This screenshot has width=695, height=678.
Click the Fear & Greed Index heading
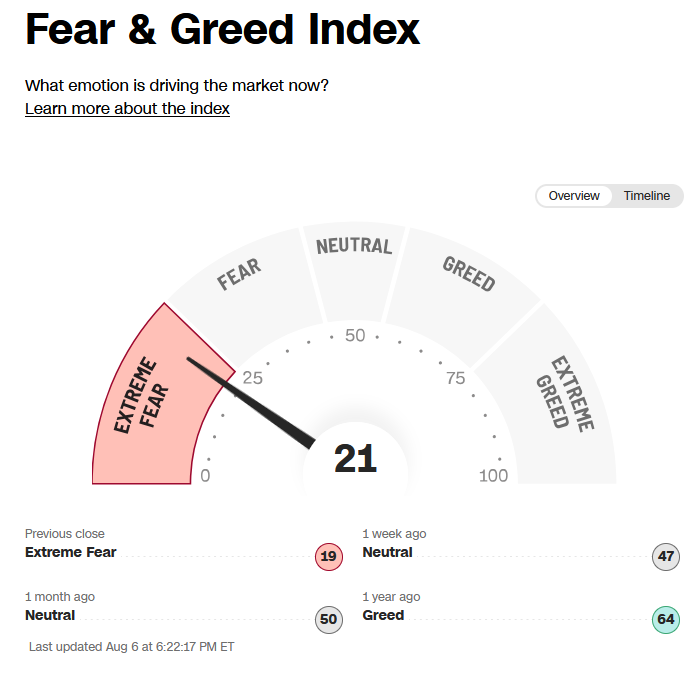point(223,29)
